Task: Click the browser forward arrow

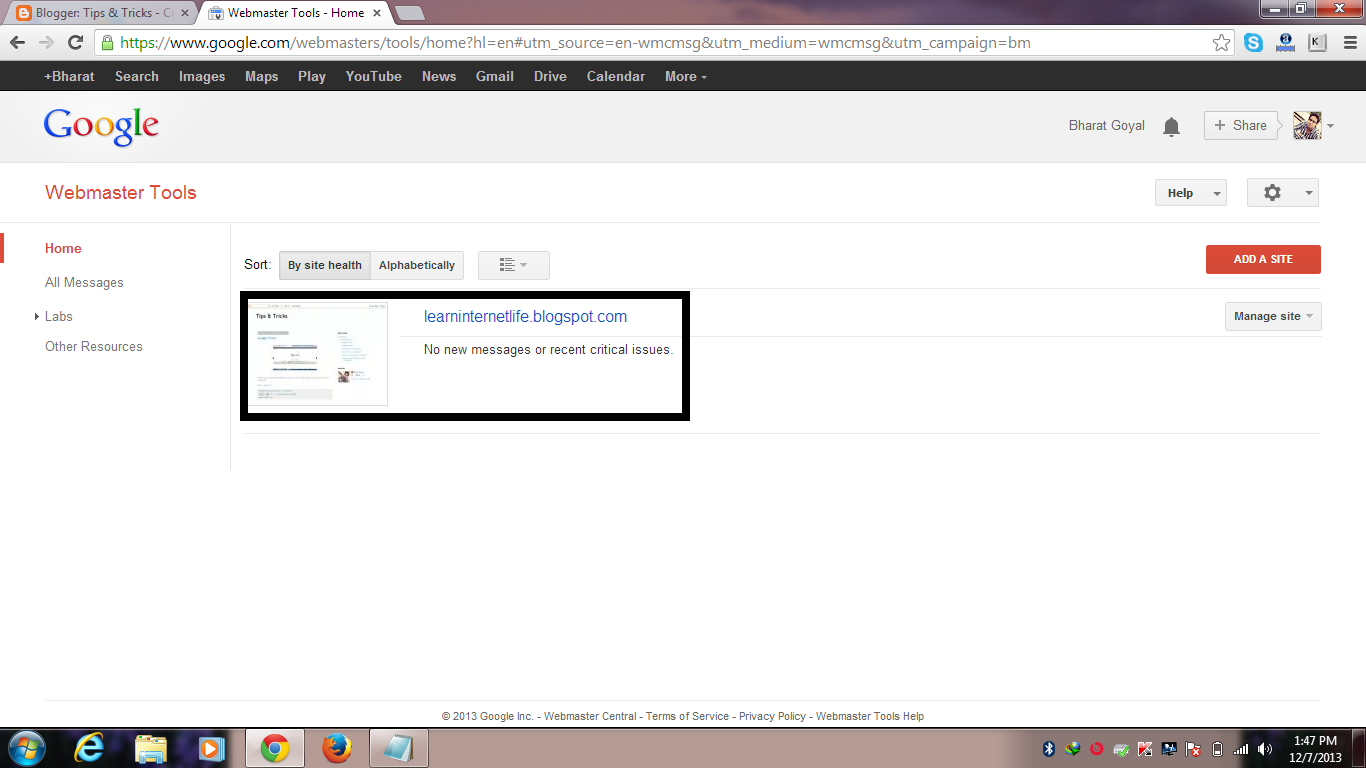Action: tap(46, 43)
